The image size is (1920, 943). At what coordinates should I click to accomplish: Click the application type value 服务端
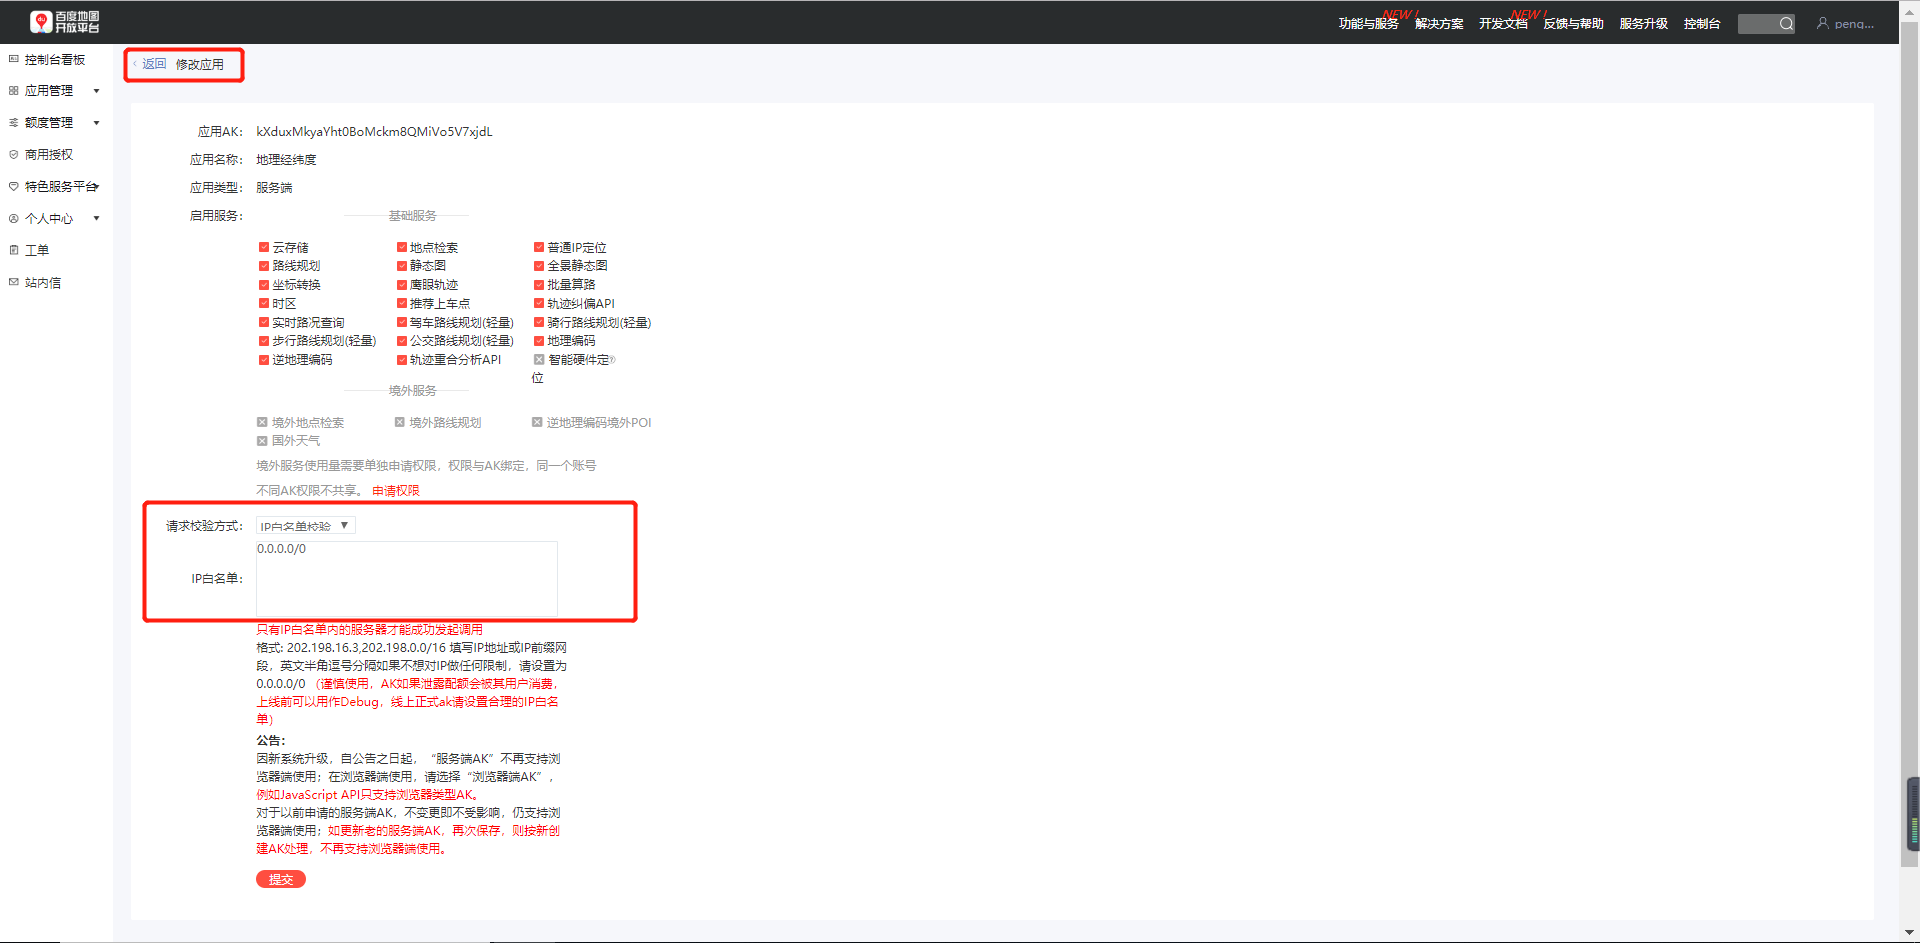(274, 188)
